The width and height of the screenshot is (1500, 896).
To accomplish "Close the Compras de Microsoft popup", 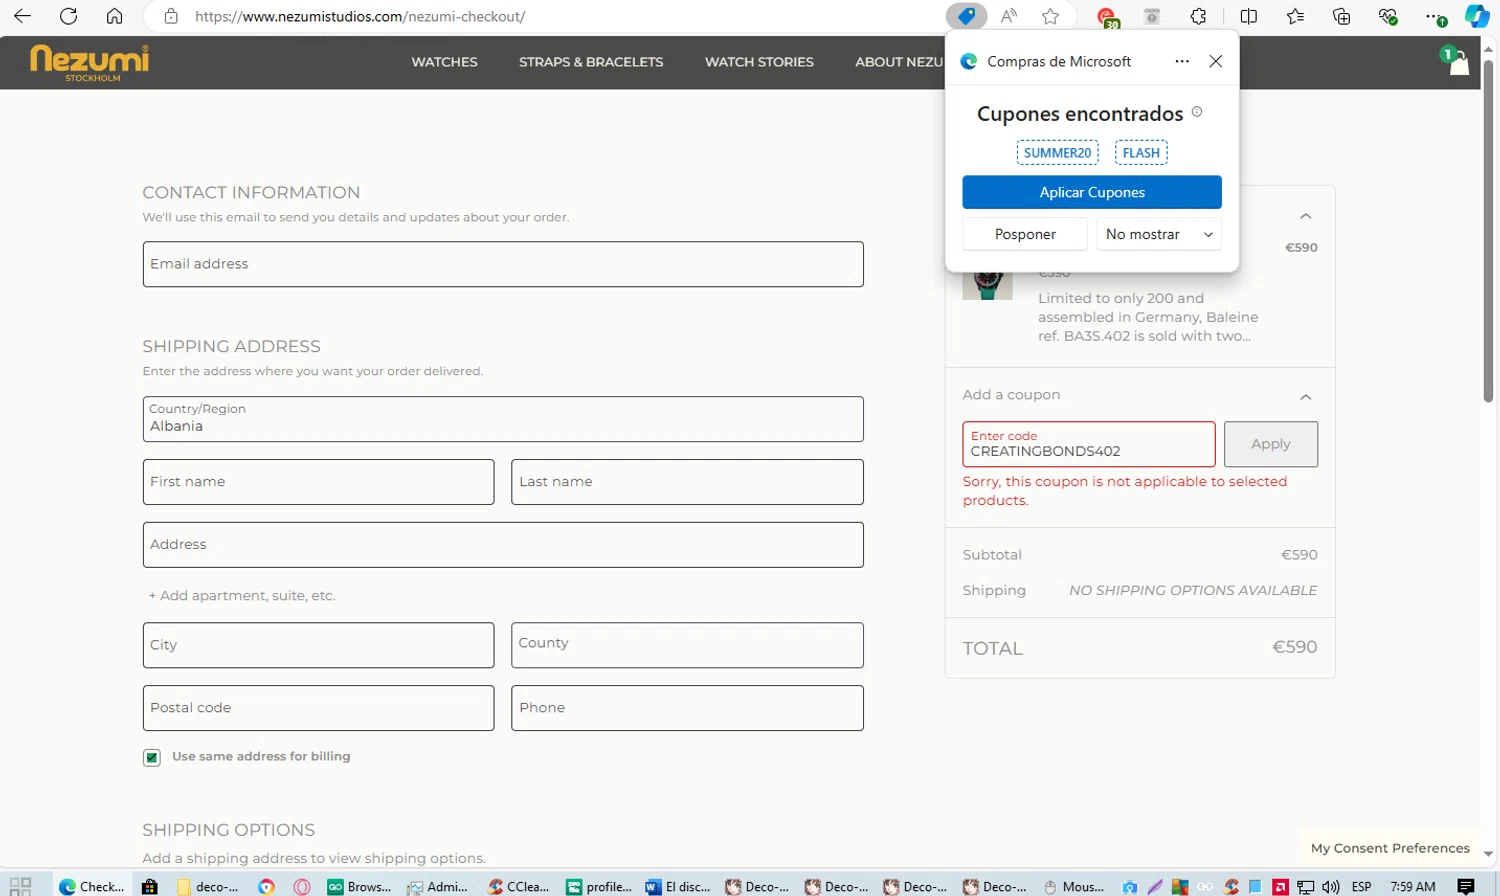I will click(x=1216, y=61).
